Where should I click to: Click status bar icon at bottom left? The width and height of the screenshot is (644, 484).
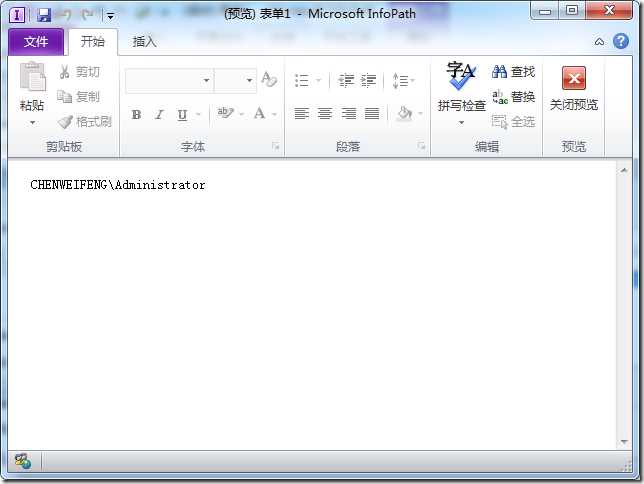(x=23, y=461)
